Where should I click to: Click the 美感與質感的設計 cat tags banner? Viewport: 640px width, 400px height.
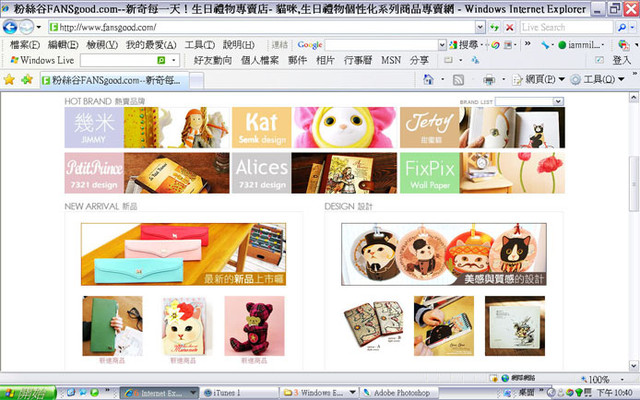pyautogui.click(x=444, y=254)
